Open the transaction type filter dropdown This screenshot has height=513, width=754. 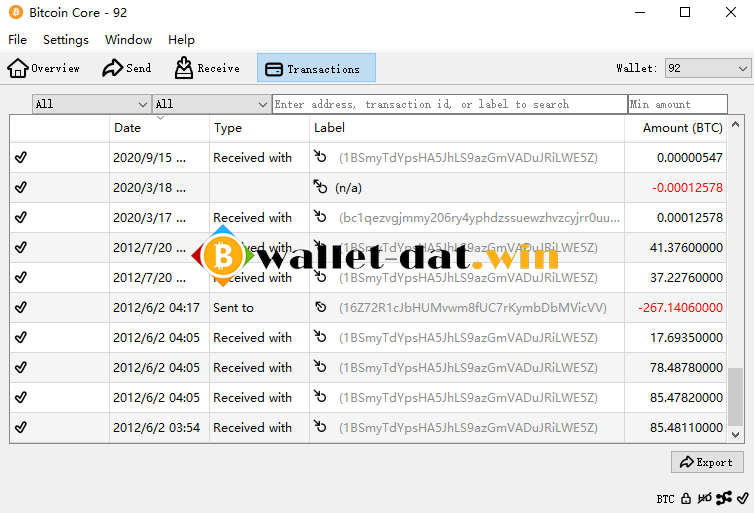pos(211,104)
